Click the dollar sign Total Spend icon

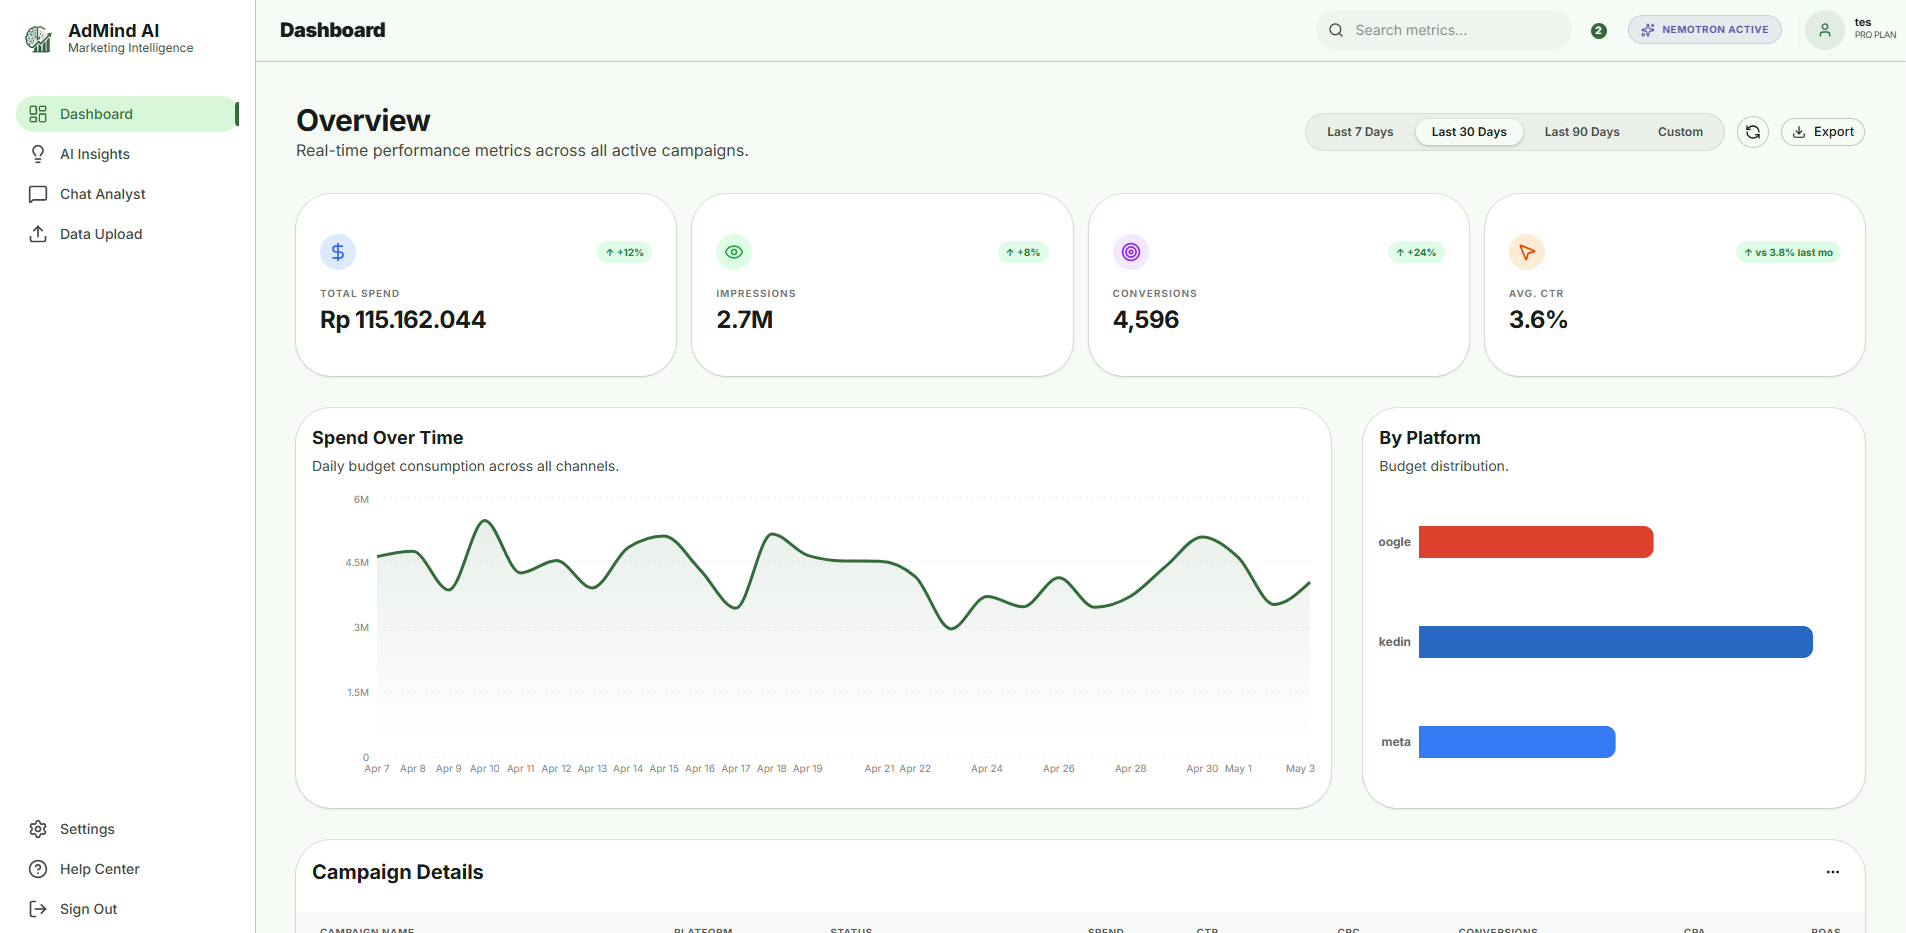(x=338, y=252)
